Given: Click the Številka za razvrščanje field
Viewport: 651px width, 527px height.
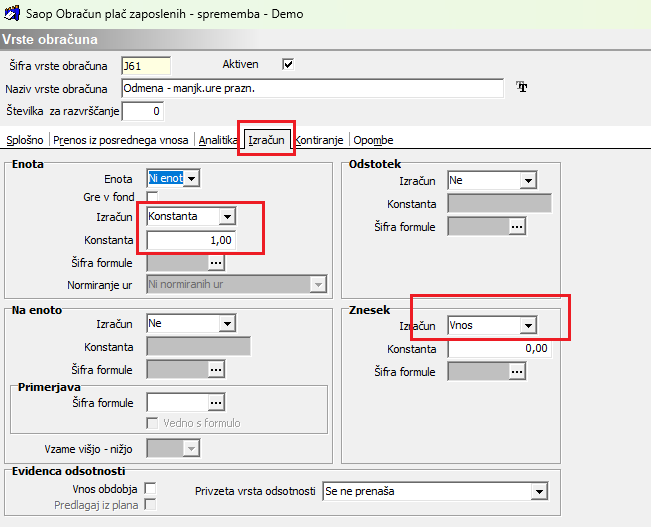Looking at the screenshot, I should pos(143,111).
